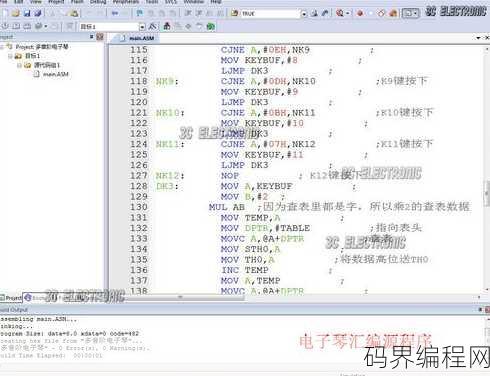Open the Flash menu
Screen dimensions: 490x376
pyautogui.click(x=77, y=2)
